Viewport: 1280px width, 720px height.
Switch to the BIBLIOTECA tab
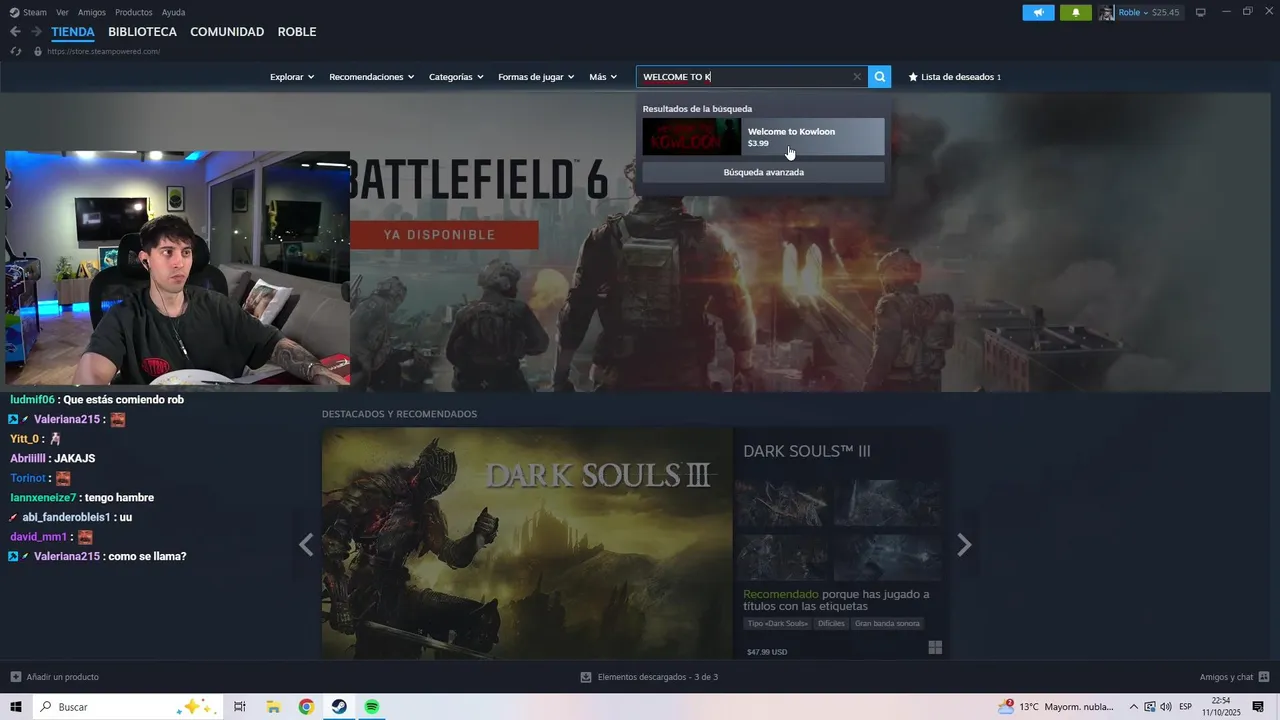[x=143, y=32]
